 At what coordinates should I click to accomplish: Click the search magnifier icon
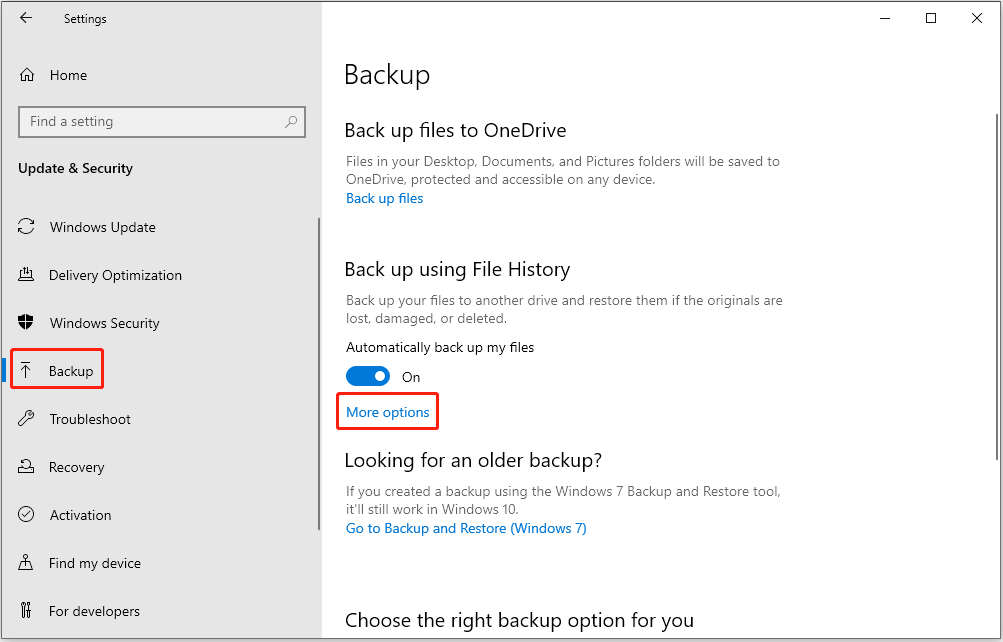point(291,121)
